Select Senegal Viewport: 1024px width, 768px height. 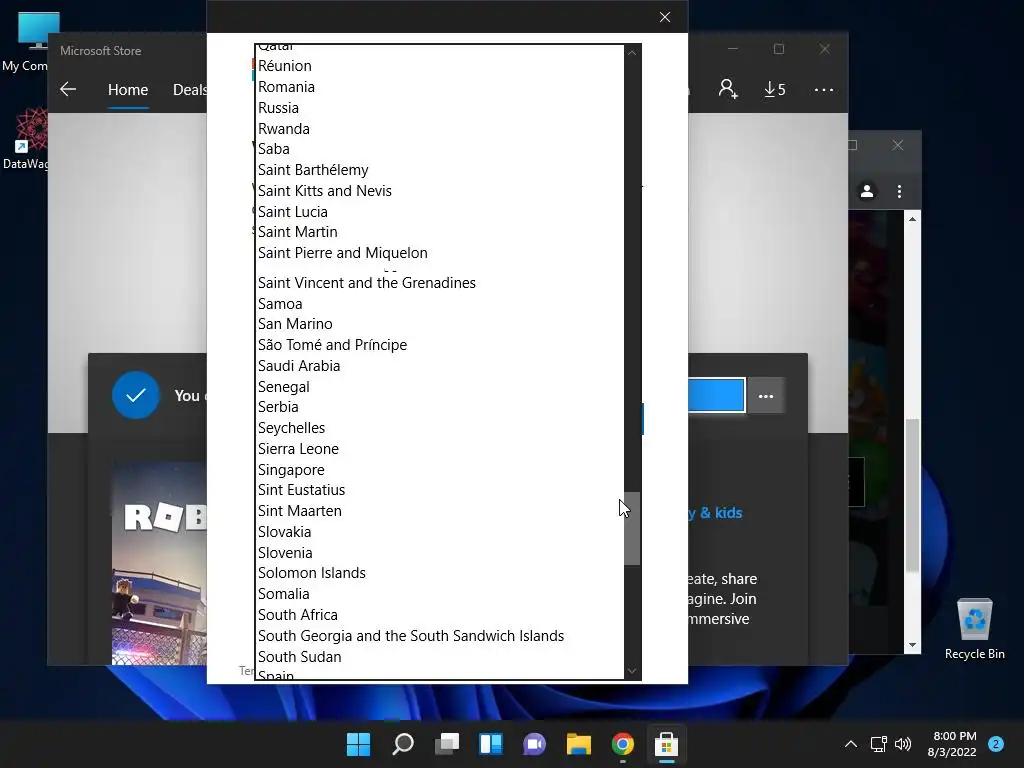(439, 387)
